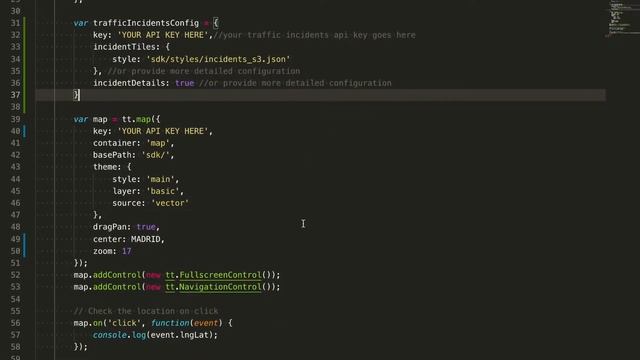The image size is (640, 360).
Task: Click the incidentTiles property name
Action: click(126, 47)
